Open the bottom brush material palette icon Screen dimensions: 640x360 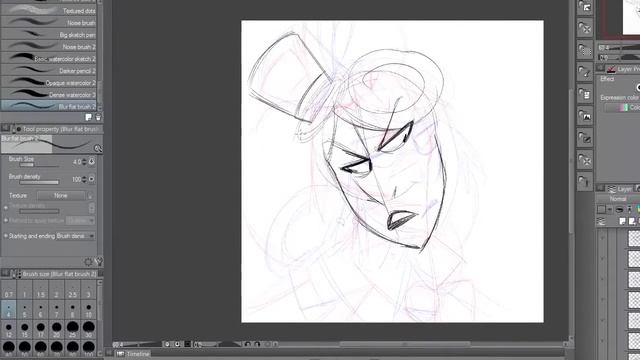coord(585,182)
